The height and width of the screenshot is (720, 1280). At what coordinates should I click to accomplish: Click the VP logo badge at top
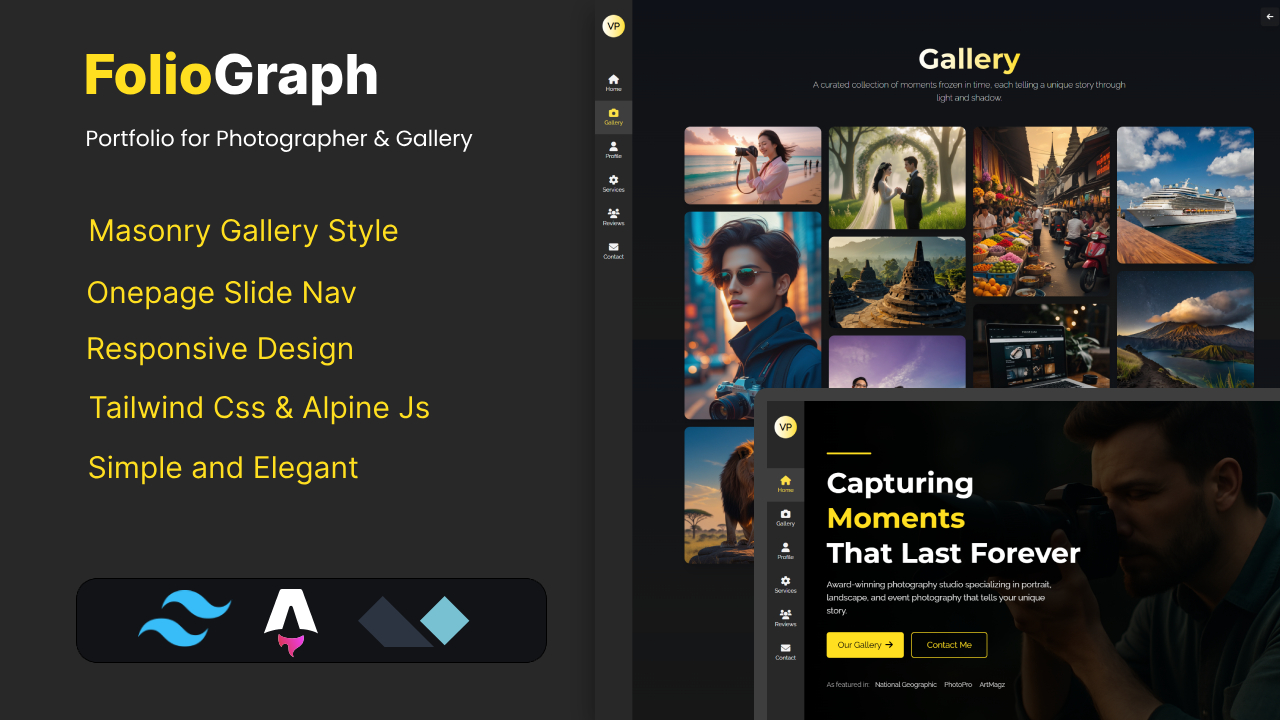point(613,26)
